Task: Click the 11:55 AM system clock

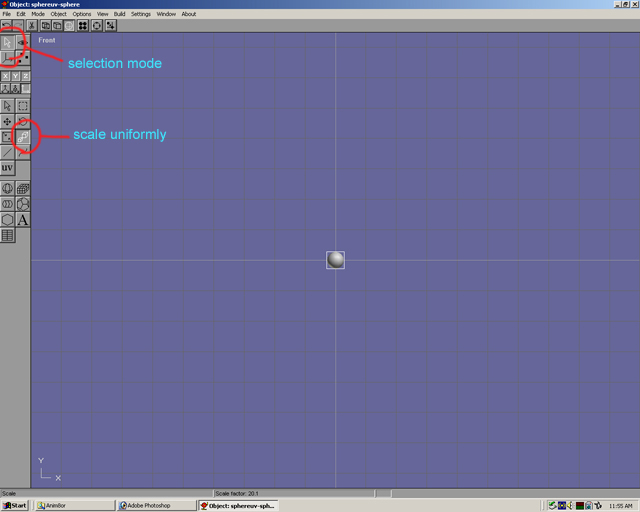Action: click(621, 506)
